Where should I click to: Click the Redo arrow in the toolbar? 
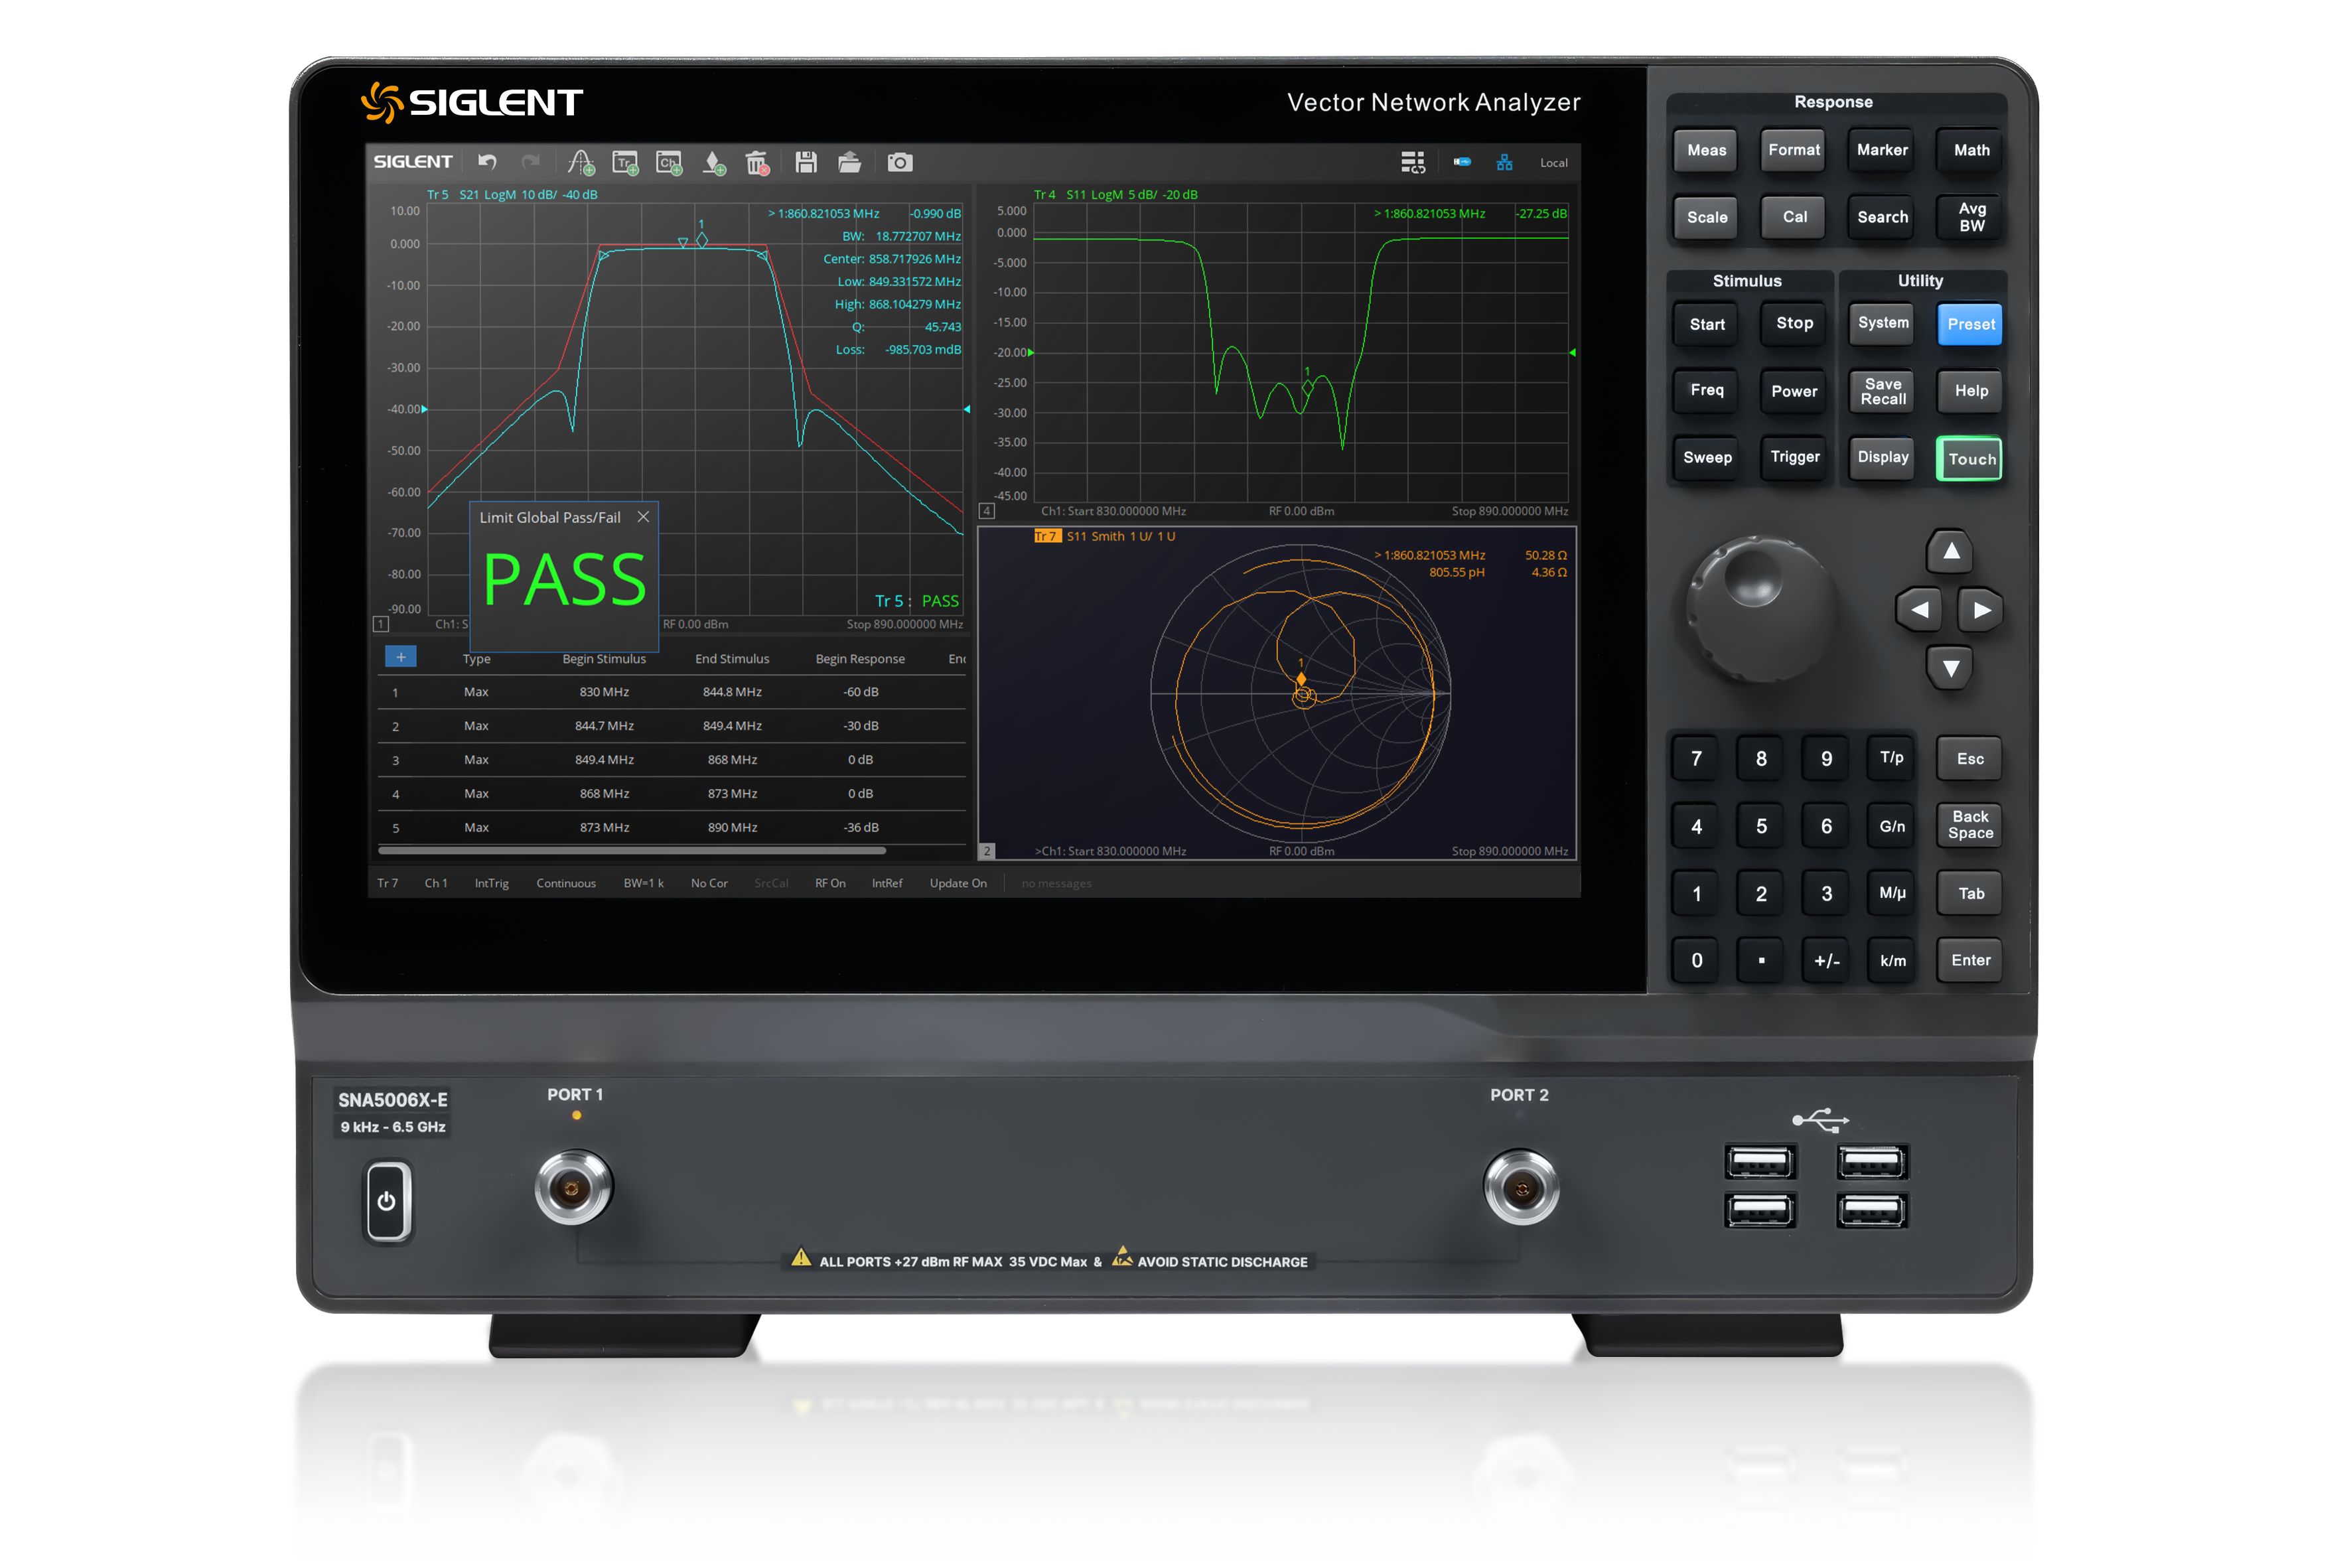click(x=531, y=162)
